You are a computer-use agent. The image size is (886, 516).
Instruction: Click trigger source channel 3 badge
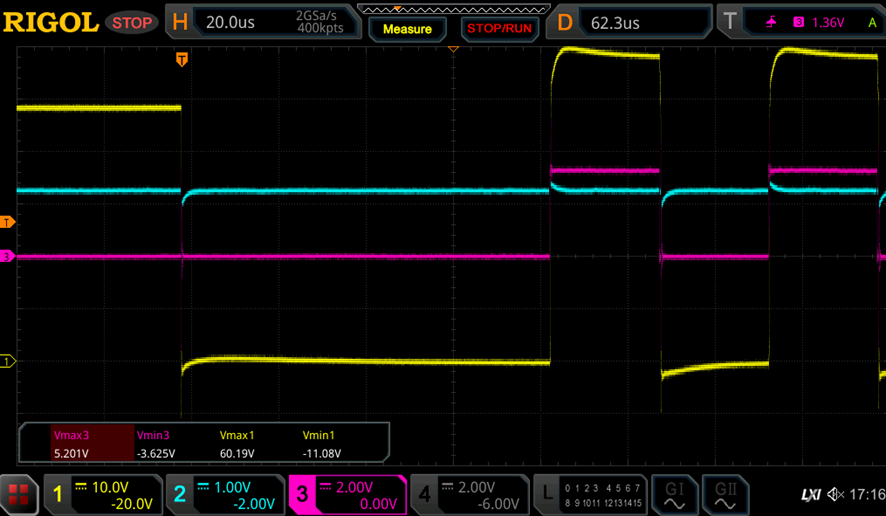[798, 22]
